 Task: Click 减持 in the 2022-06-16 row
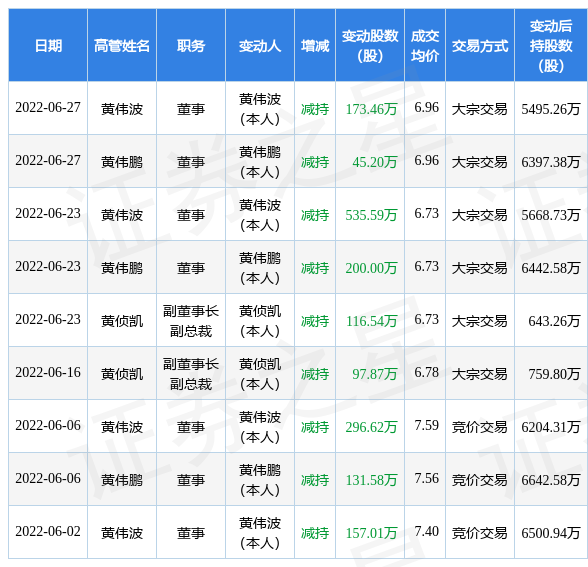315,374
